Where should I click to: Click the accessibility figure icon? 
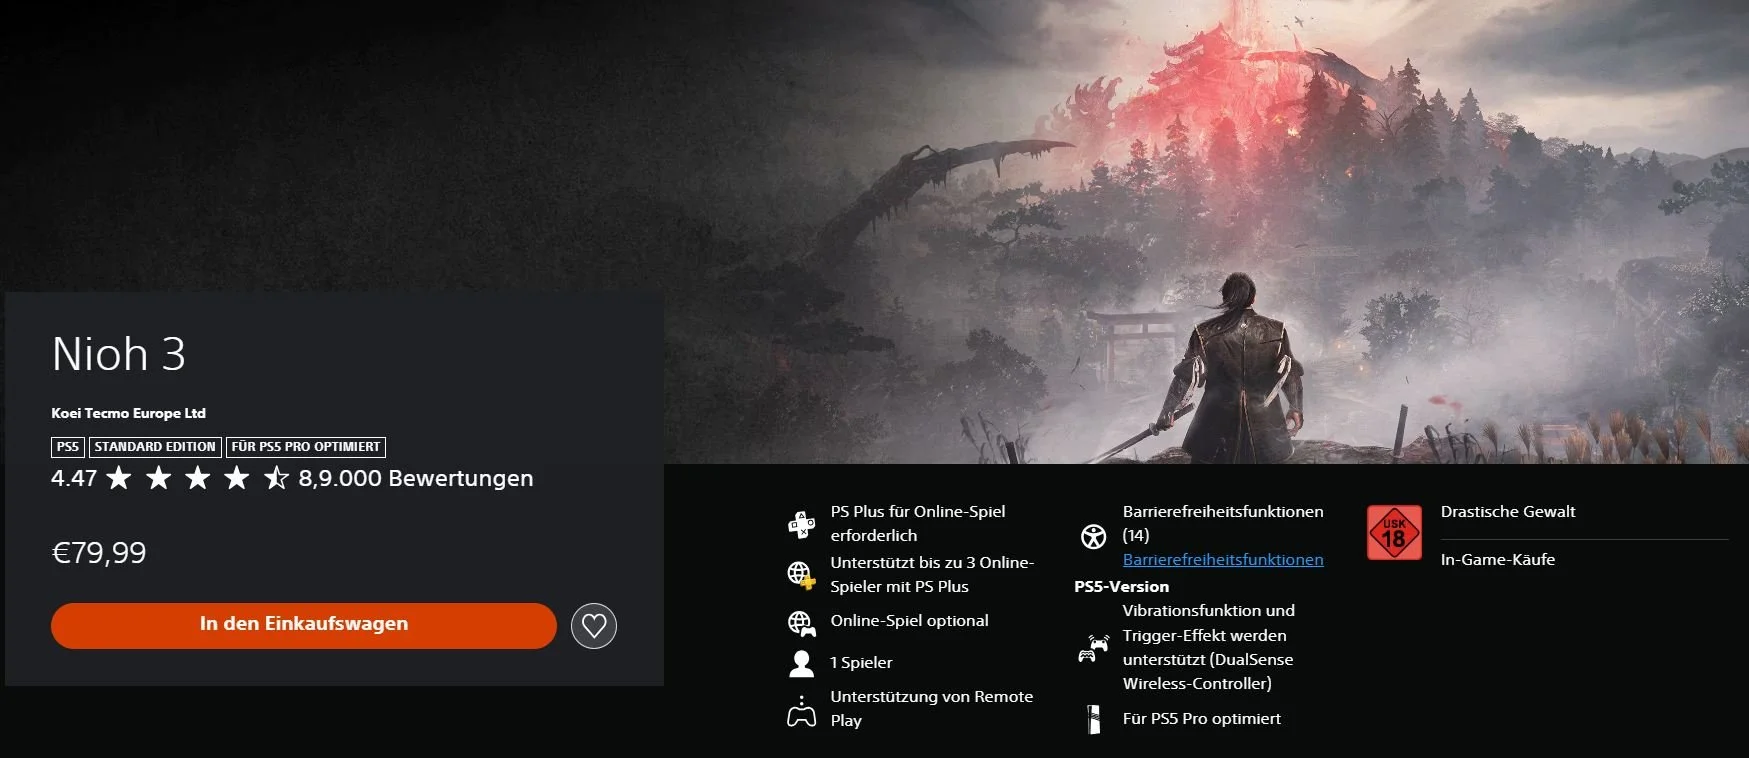click(x=1094, y=537)
